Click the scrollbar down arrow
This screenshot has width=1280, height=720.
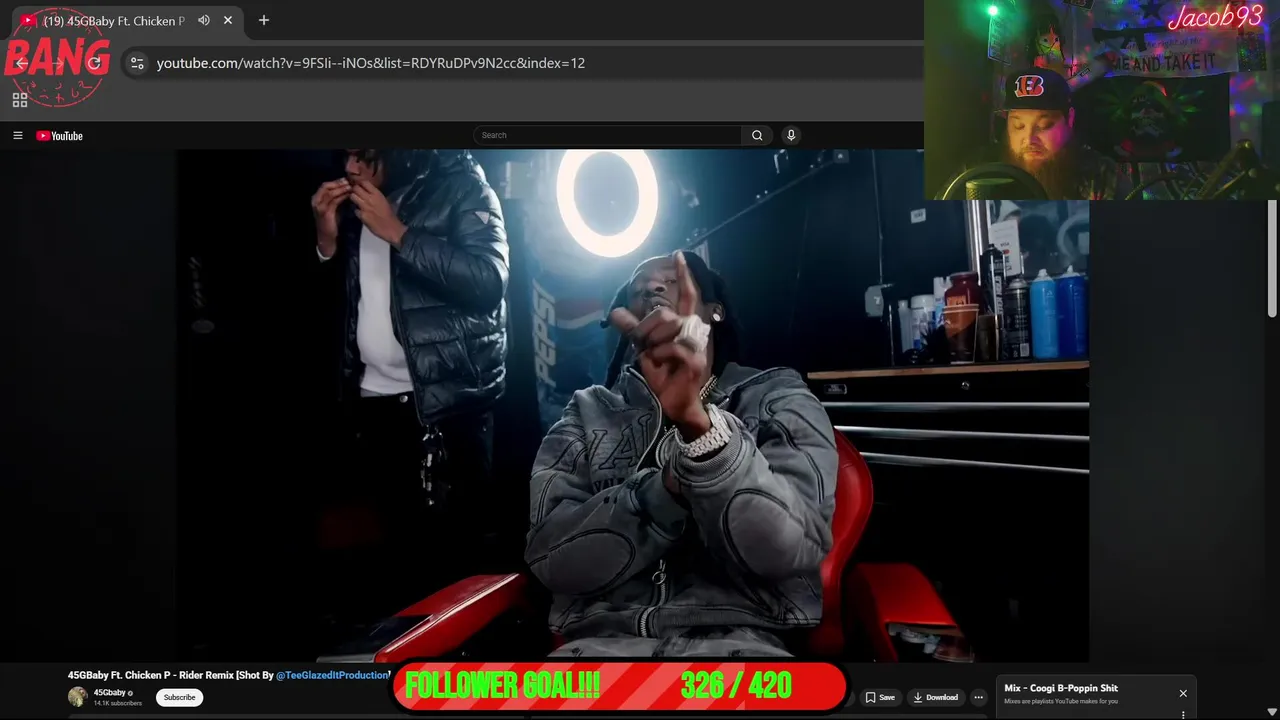point(1272,712)
